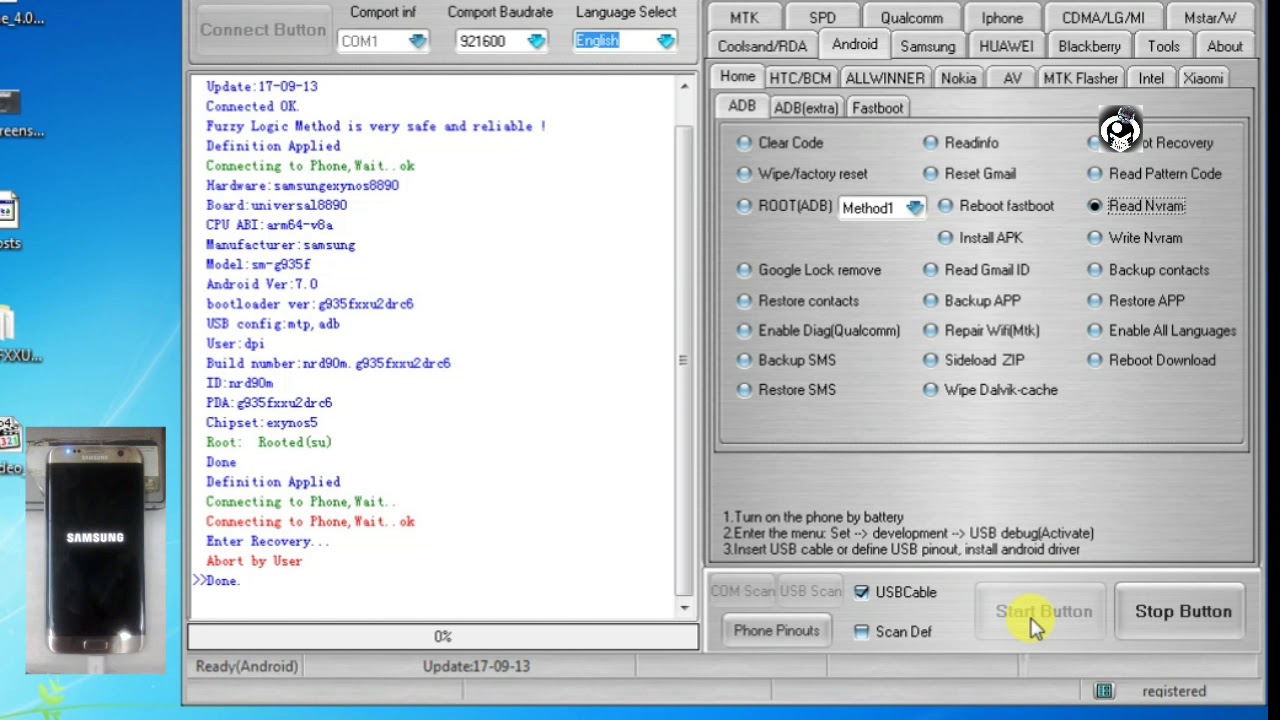Click the Start Button
The width and height of the screenshot is (1280, 720).
(1043, 611)
